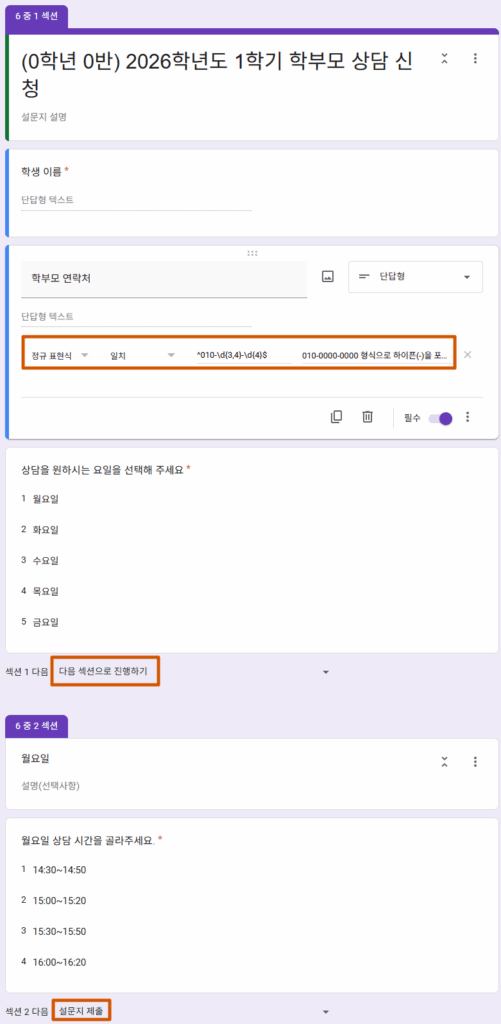Open the 일치 condition dropdown
This screenshot has height=1024, width=501.
(144, 355)
